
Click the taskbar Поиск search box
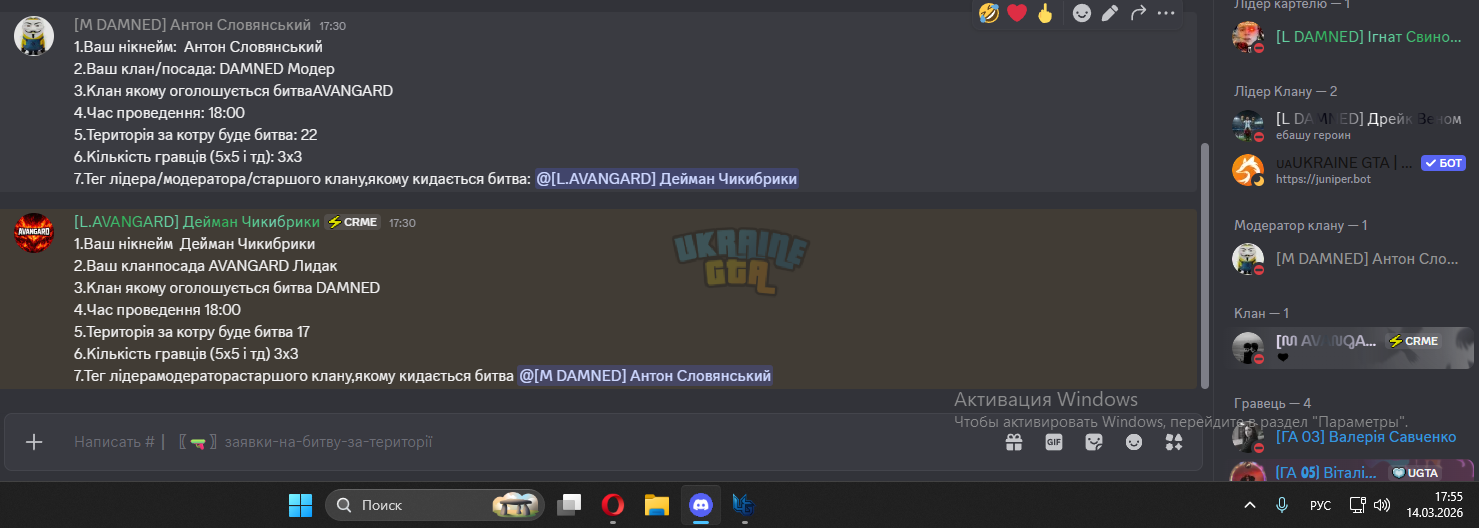[435, 505]
